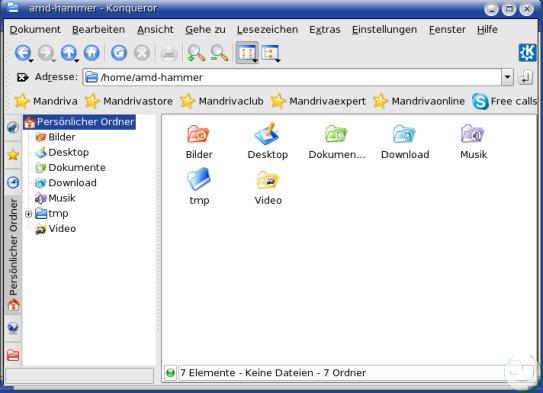
Task: Open the Mandrivaonline bookmark
Action: (419, 101)
